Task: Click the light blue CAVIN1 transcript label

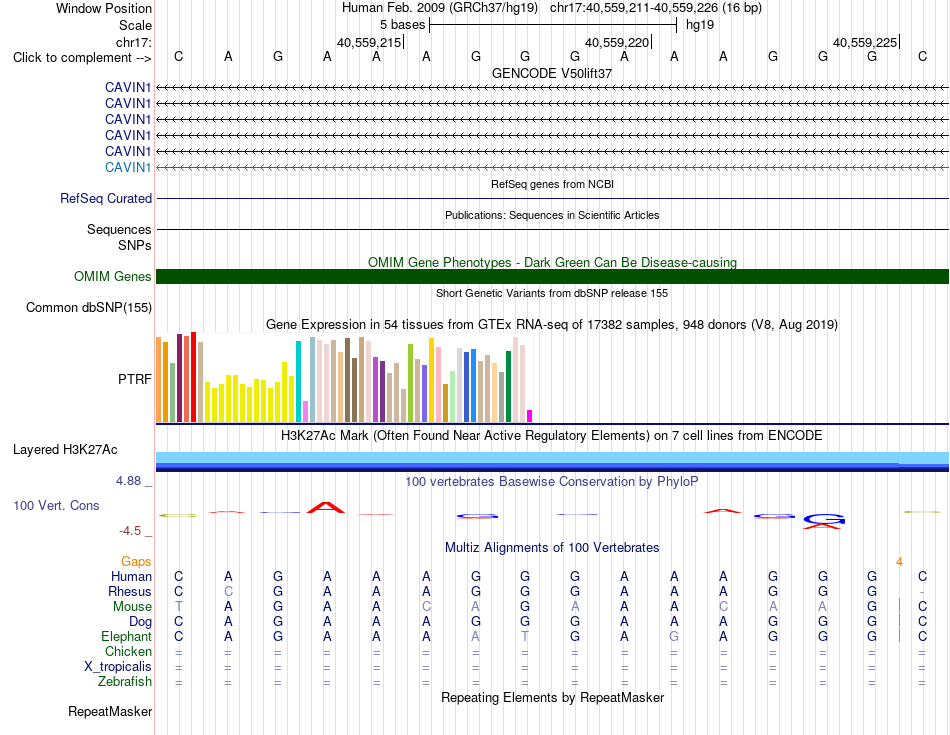Action: click(128, 167)
